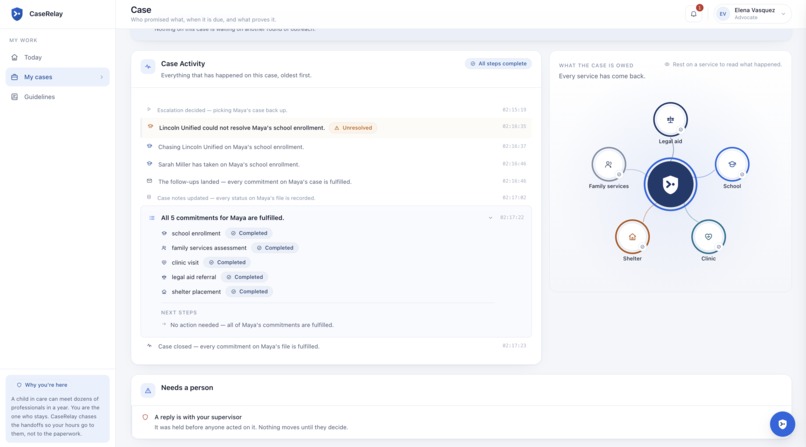Select Case notes updated row

pos(336,198)
